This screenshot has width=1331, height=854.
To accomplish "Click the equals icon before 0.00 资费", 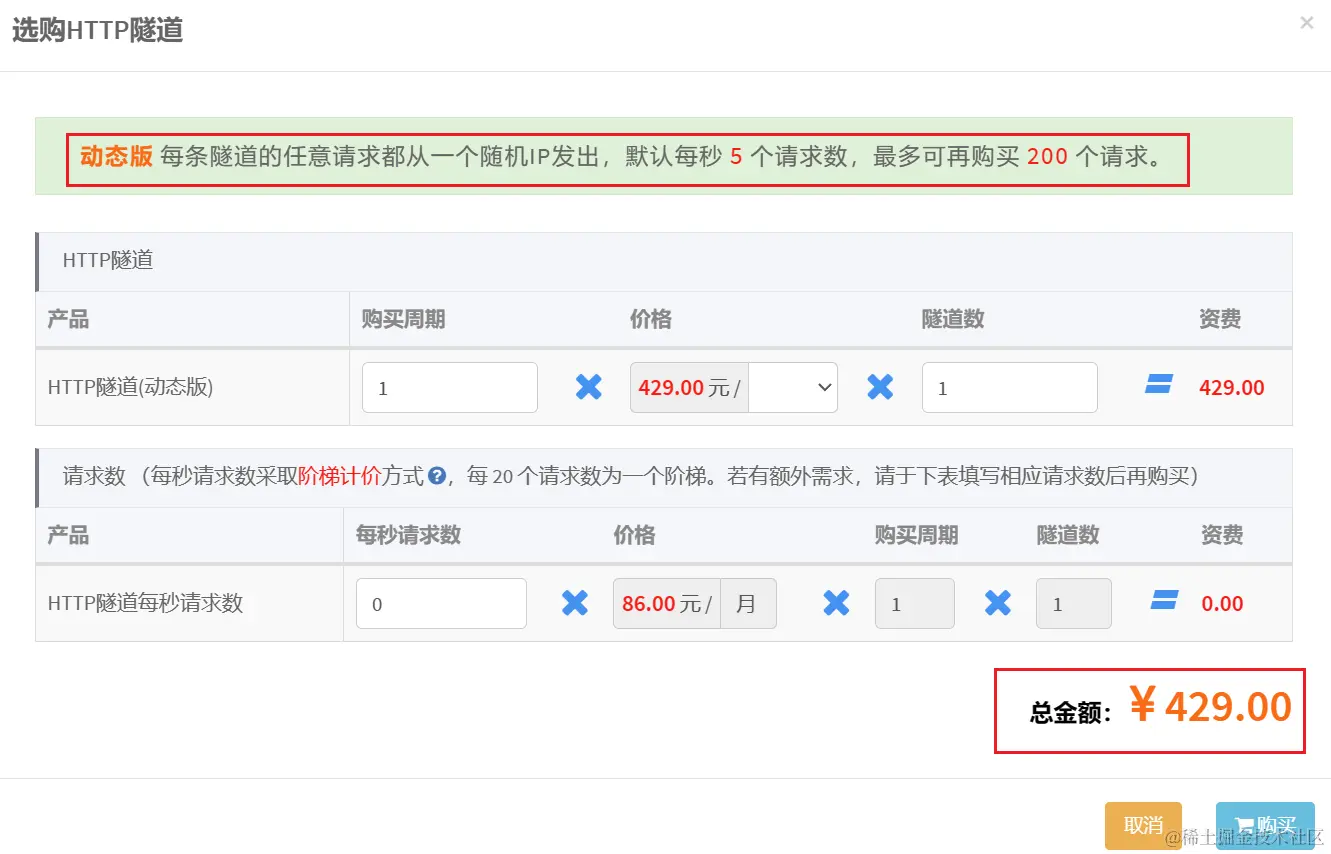I will pyautogui.click(x=1164, y=600).
